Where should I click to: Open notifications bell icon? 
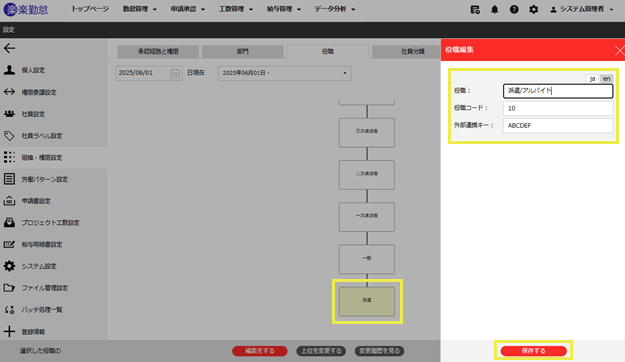click(494, 10)
